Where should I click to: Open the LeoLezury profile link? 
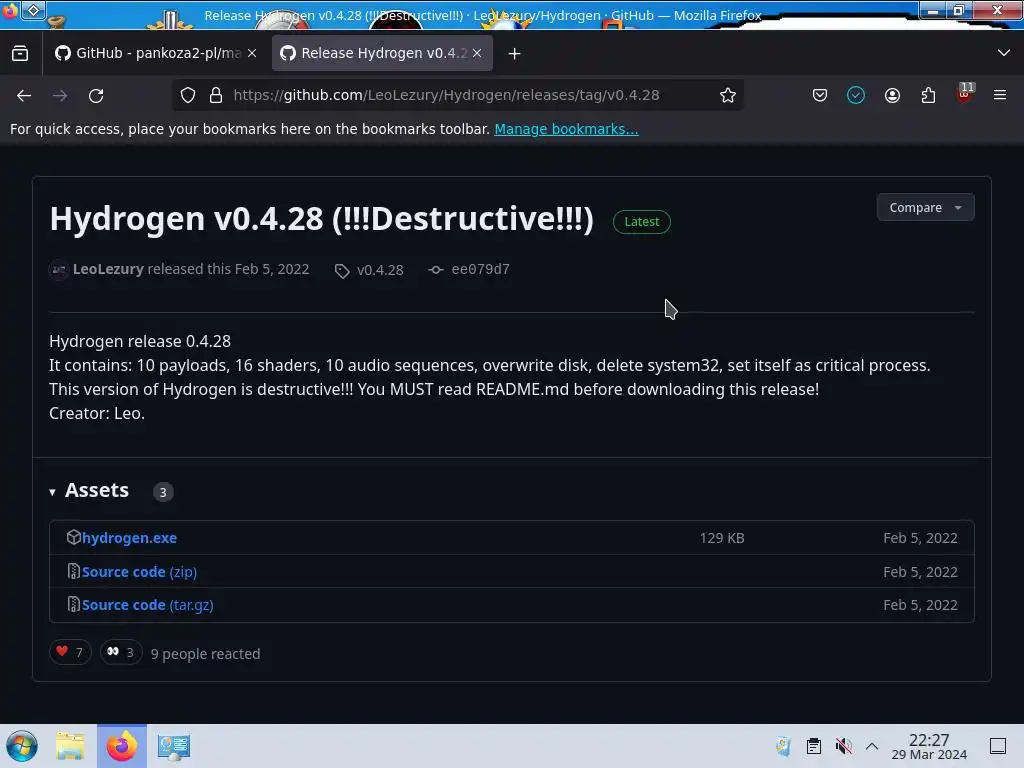(x=108, y=269)
